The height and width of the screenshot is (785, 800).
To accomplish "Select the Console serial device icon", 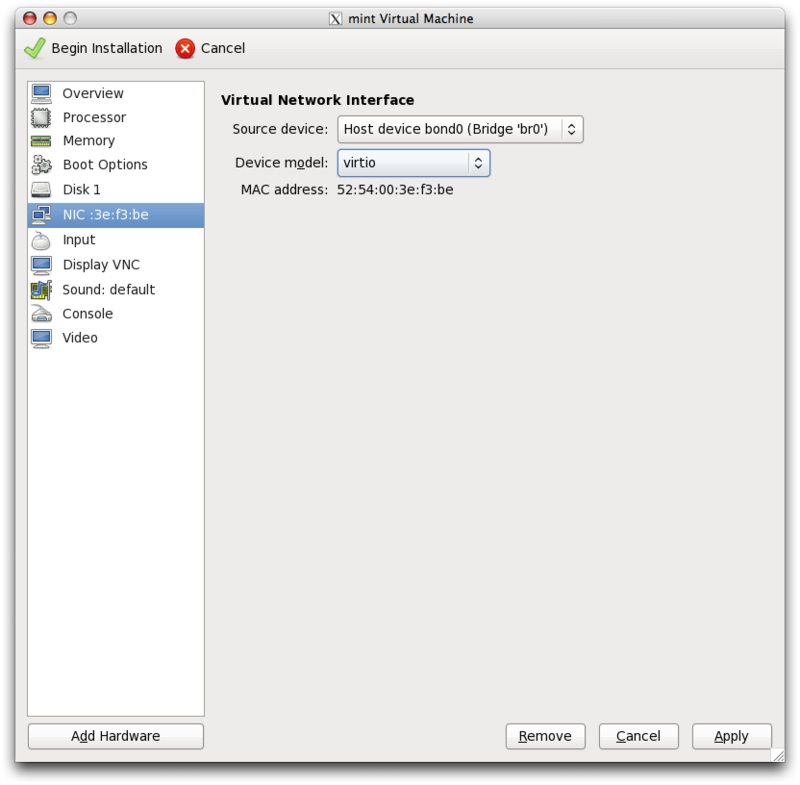I will tap(41, 313).
